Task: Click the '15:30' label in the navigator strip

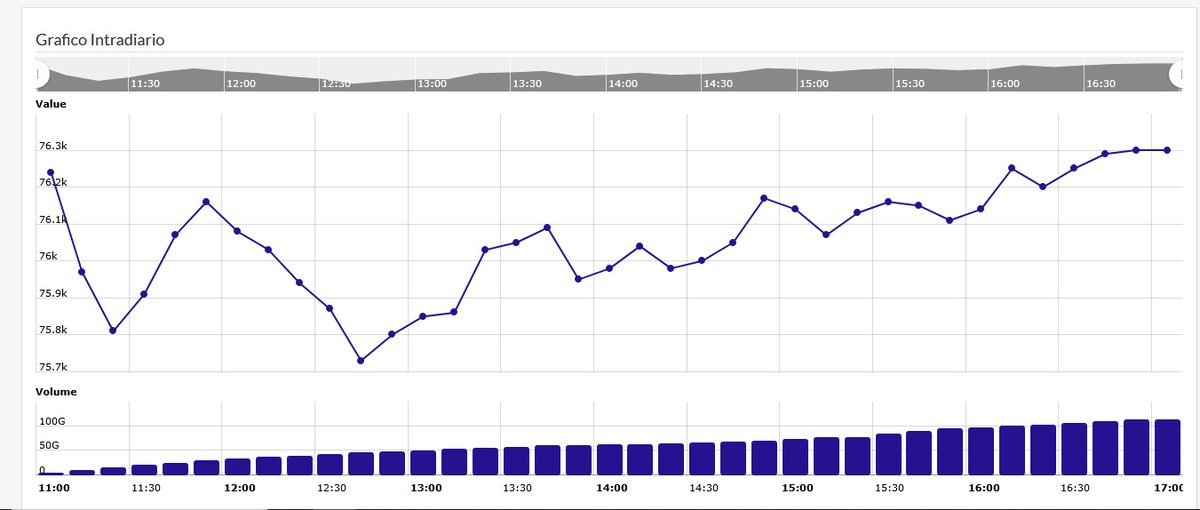Action: click(909, 84)
